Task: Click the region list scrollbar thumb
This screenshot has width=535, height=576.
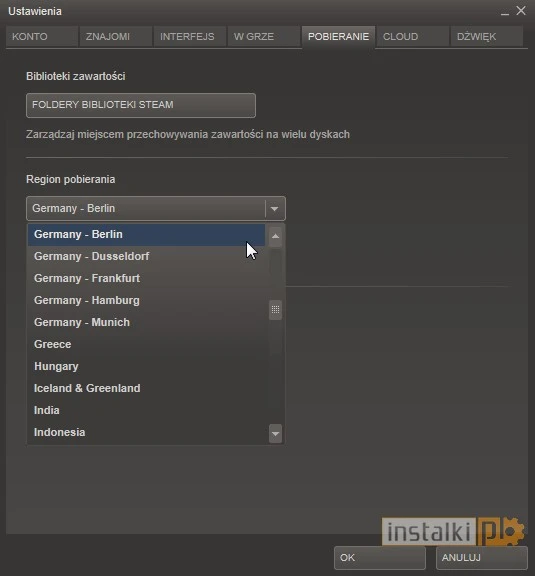Action: (x=275, y=310)
